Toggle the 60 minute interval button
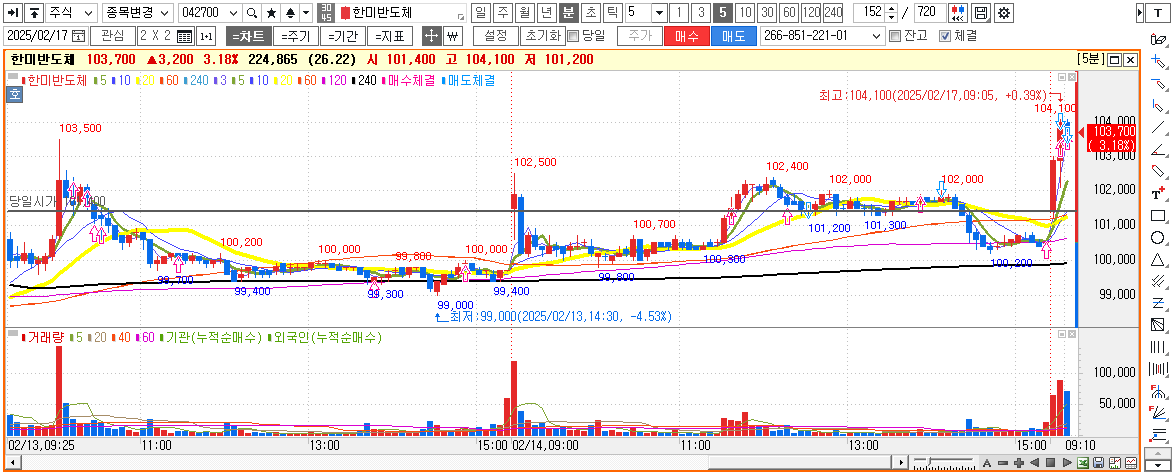1175x476 pixels. [x=788, y=13]
